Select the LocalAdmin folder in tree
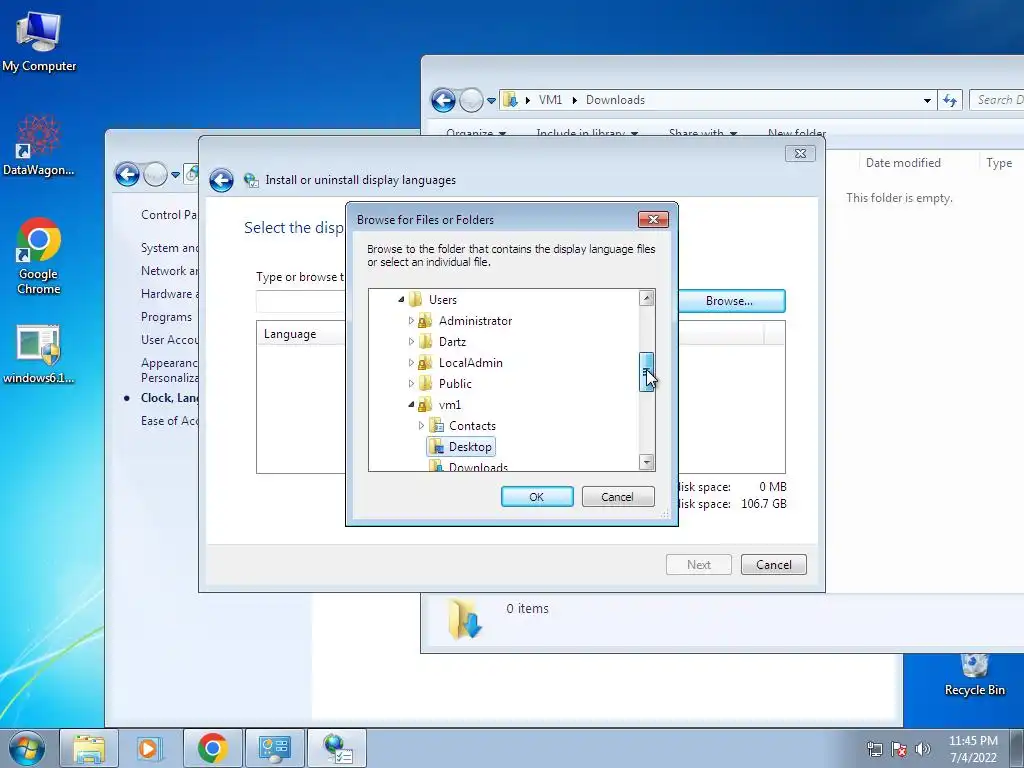The height and width of the screenshot is (768, 1024). point(470,362)
